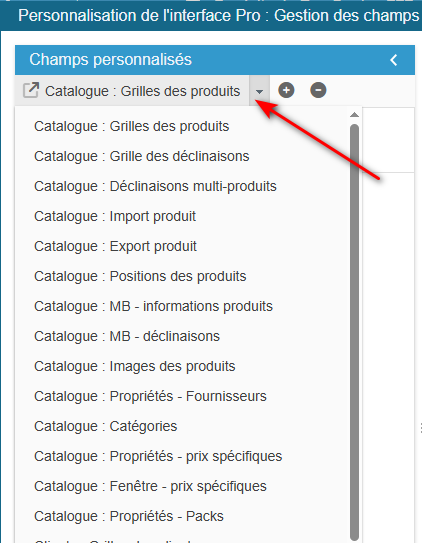Click the minus icon to remove a field
422x543 pixels.
318,90
